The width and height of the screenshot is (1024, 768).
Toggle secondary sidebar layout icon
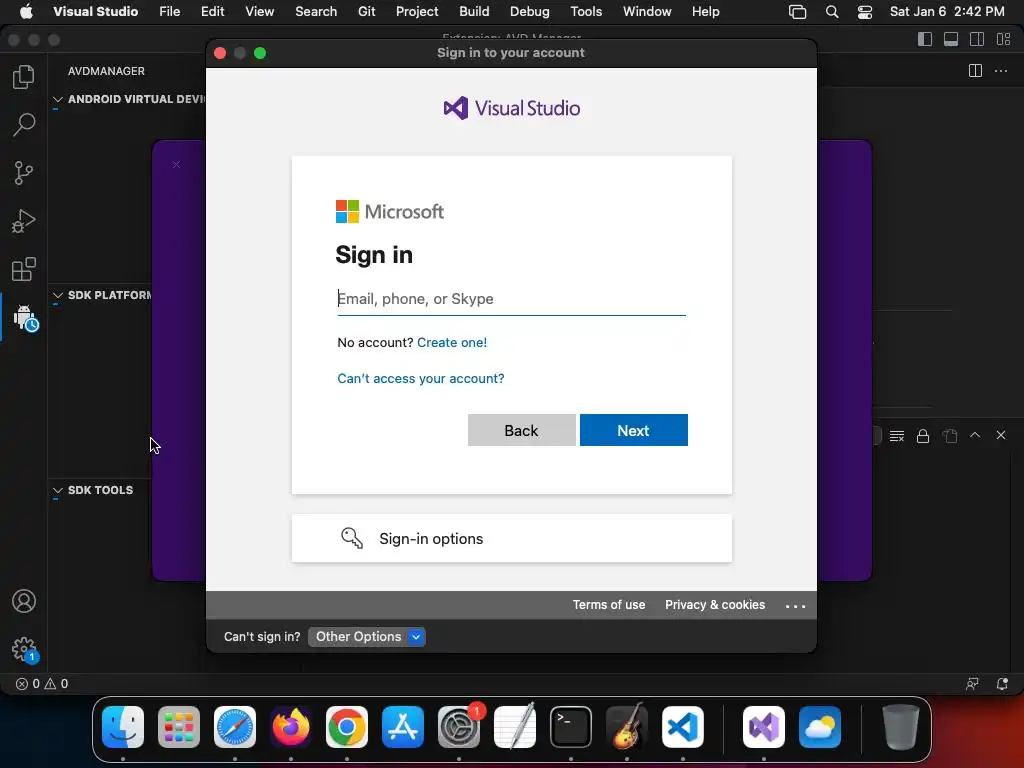[x=977, y=39]
